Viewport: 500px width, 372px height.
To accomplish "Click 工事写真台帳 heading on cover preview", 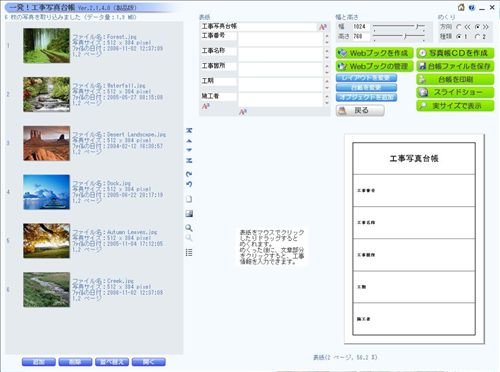I will [x=414, y=158].
